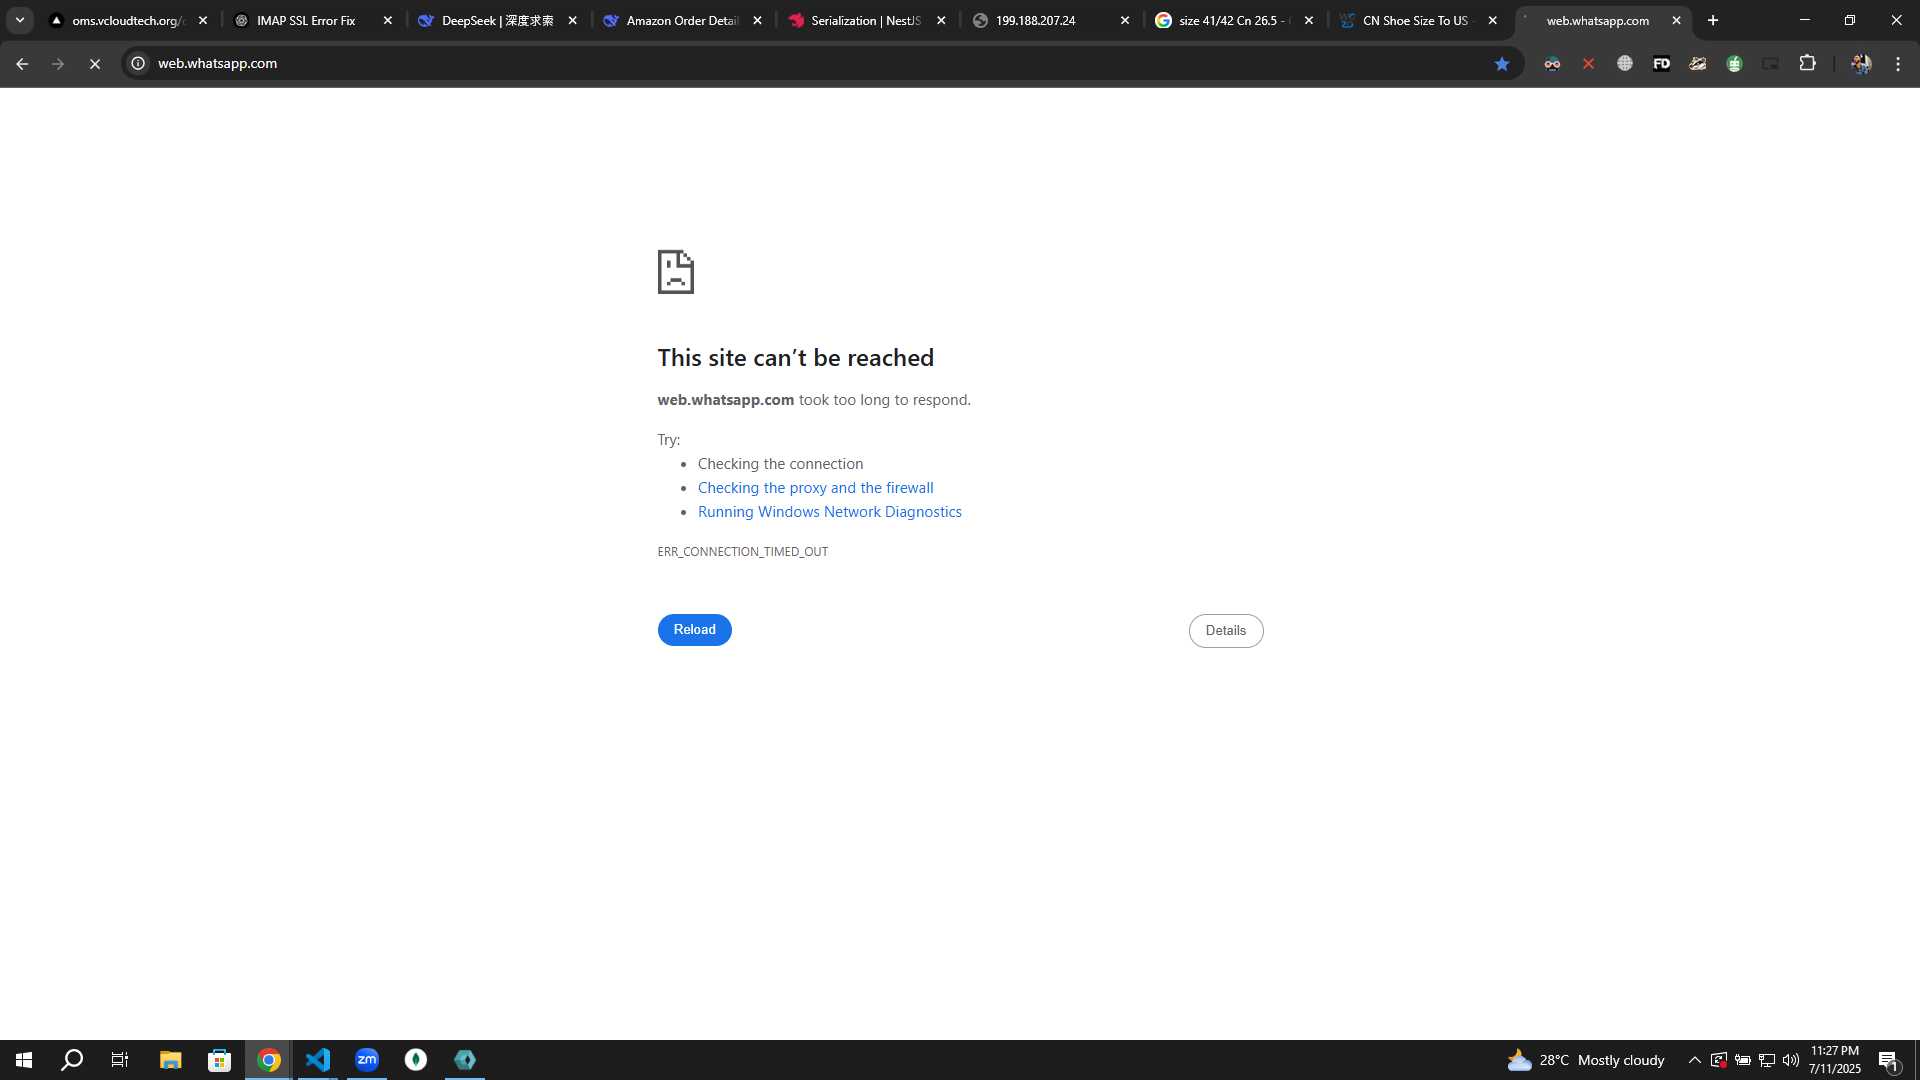The width and height of the screenshot is (1920, 1080).
Task: Open the clock showing 11:27 PM
Action: tap(1834, 1060)
